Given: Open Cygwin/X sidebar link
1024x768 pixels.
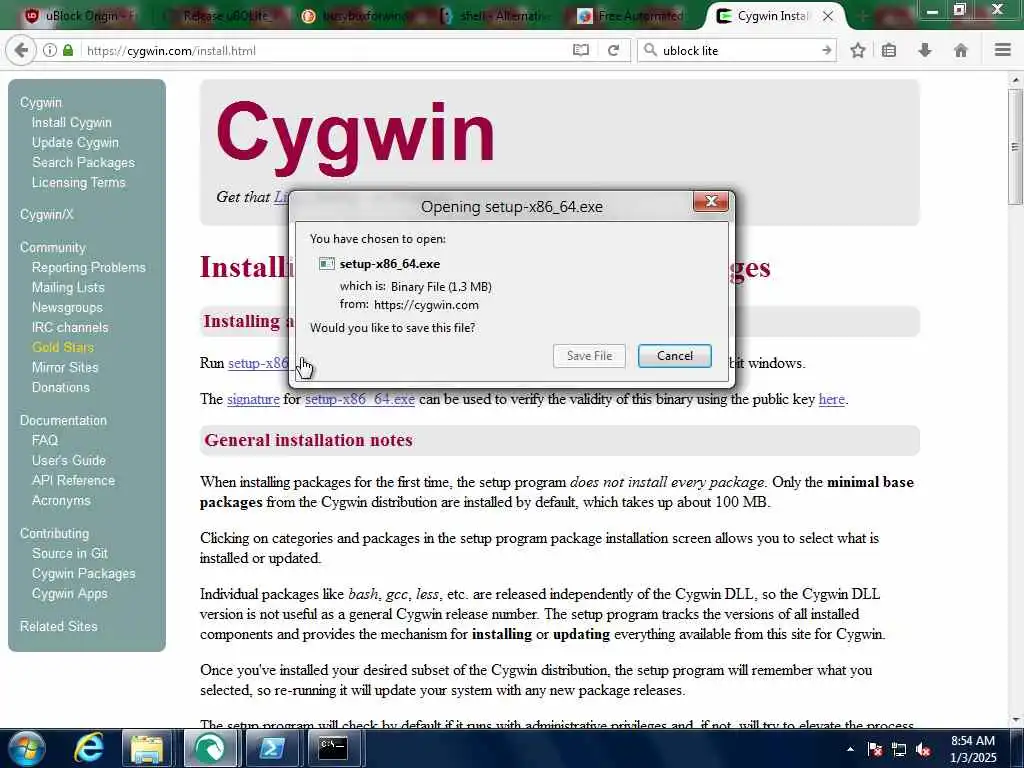Looking at the screenshot, I should [x=46, y=214].
